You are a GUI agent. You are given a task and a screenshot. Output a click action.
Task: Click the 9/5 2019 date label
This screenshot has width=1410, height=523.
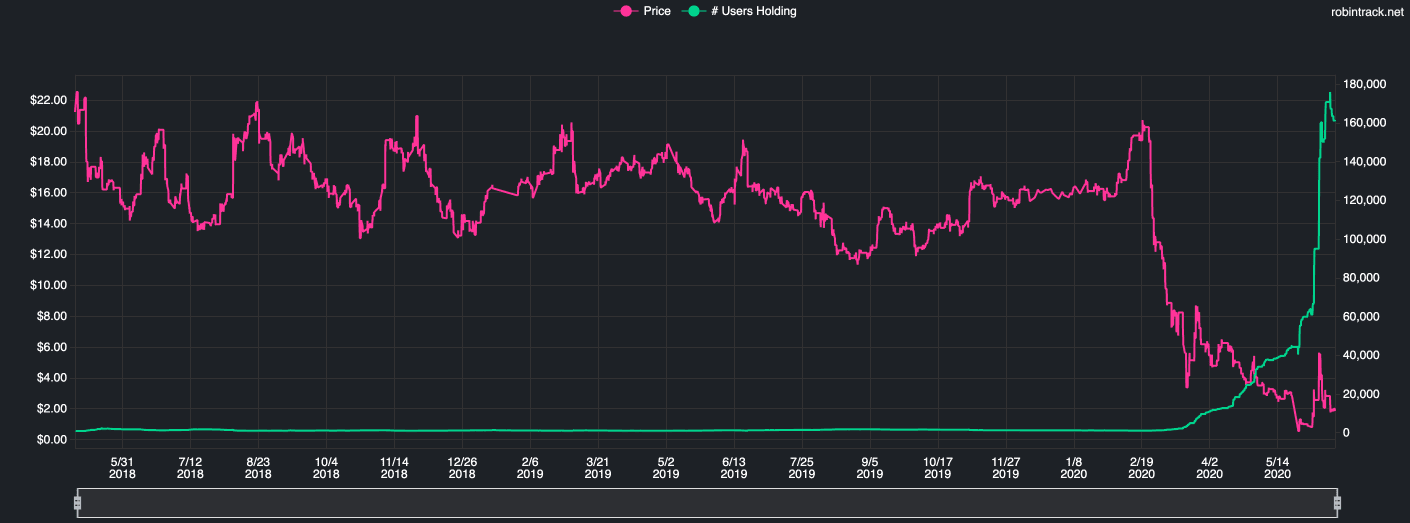click(870, 468)
